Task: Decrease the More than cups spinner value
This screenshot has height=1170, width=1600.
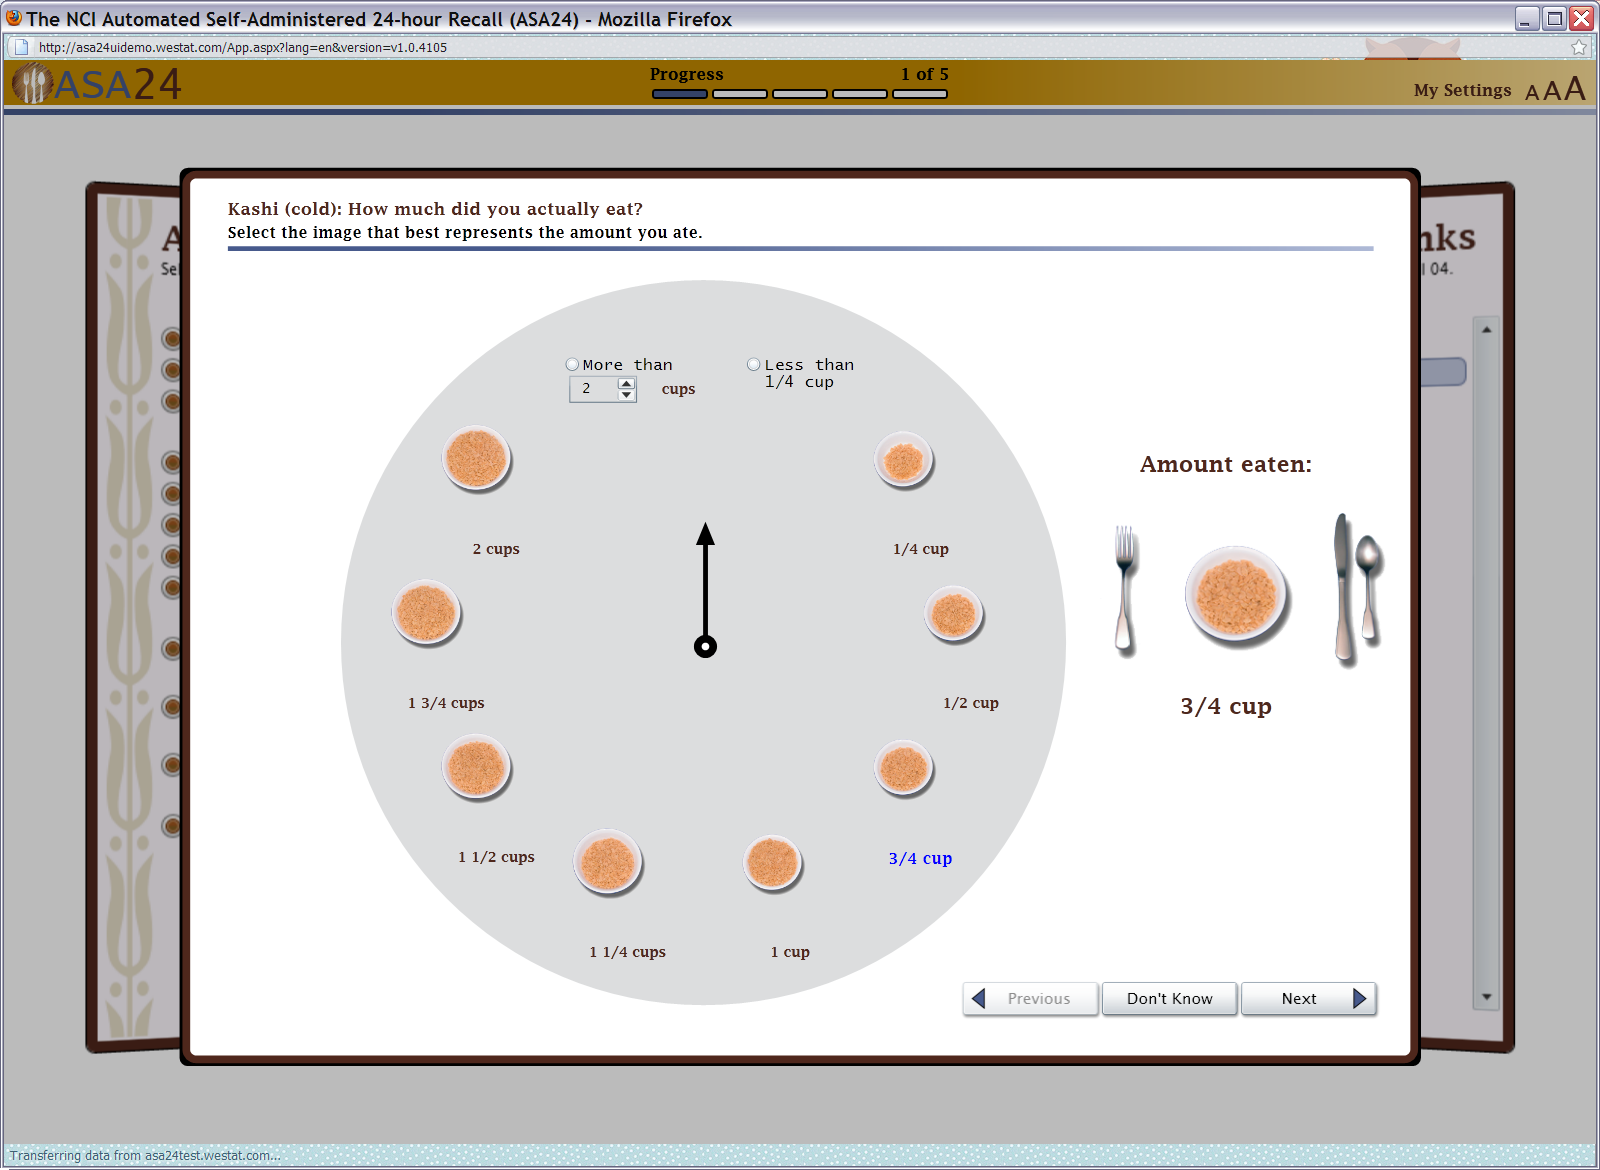Action: [x=627, y=395]
